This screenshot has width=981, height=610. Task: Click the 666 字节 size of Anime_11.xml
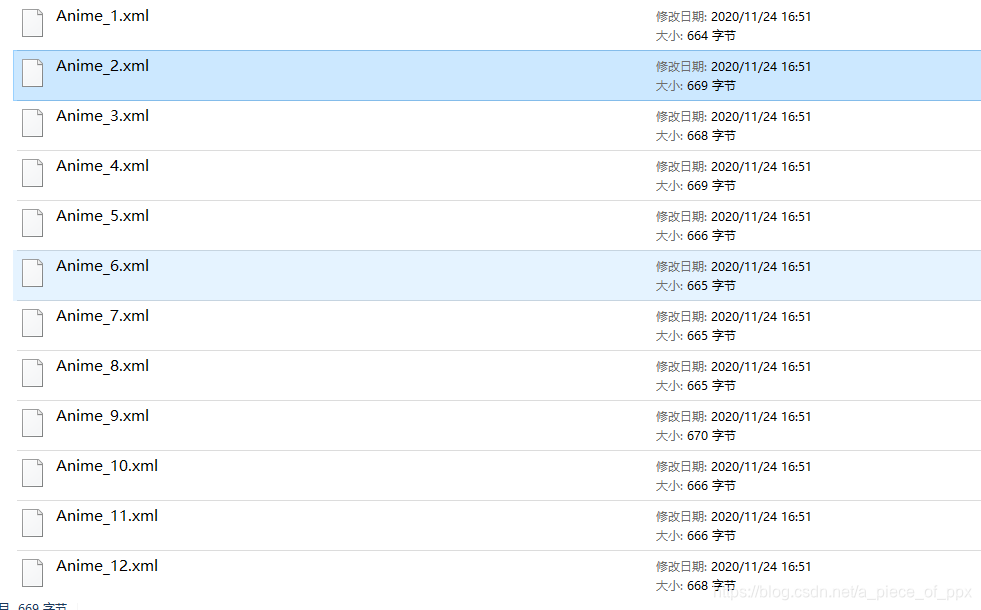click(x=711, y=536)
